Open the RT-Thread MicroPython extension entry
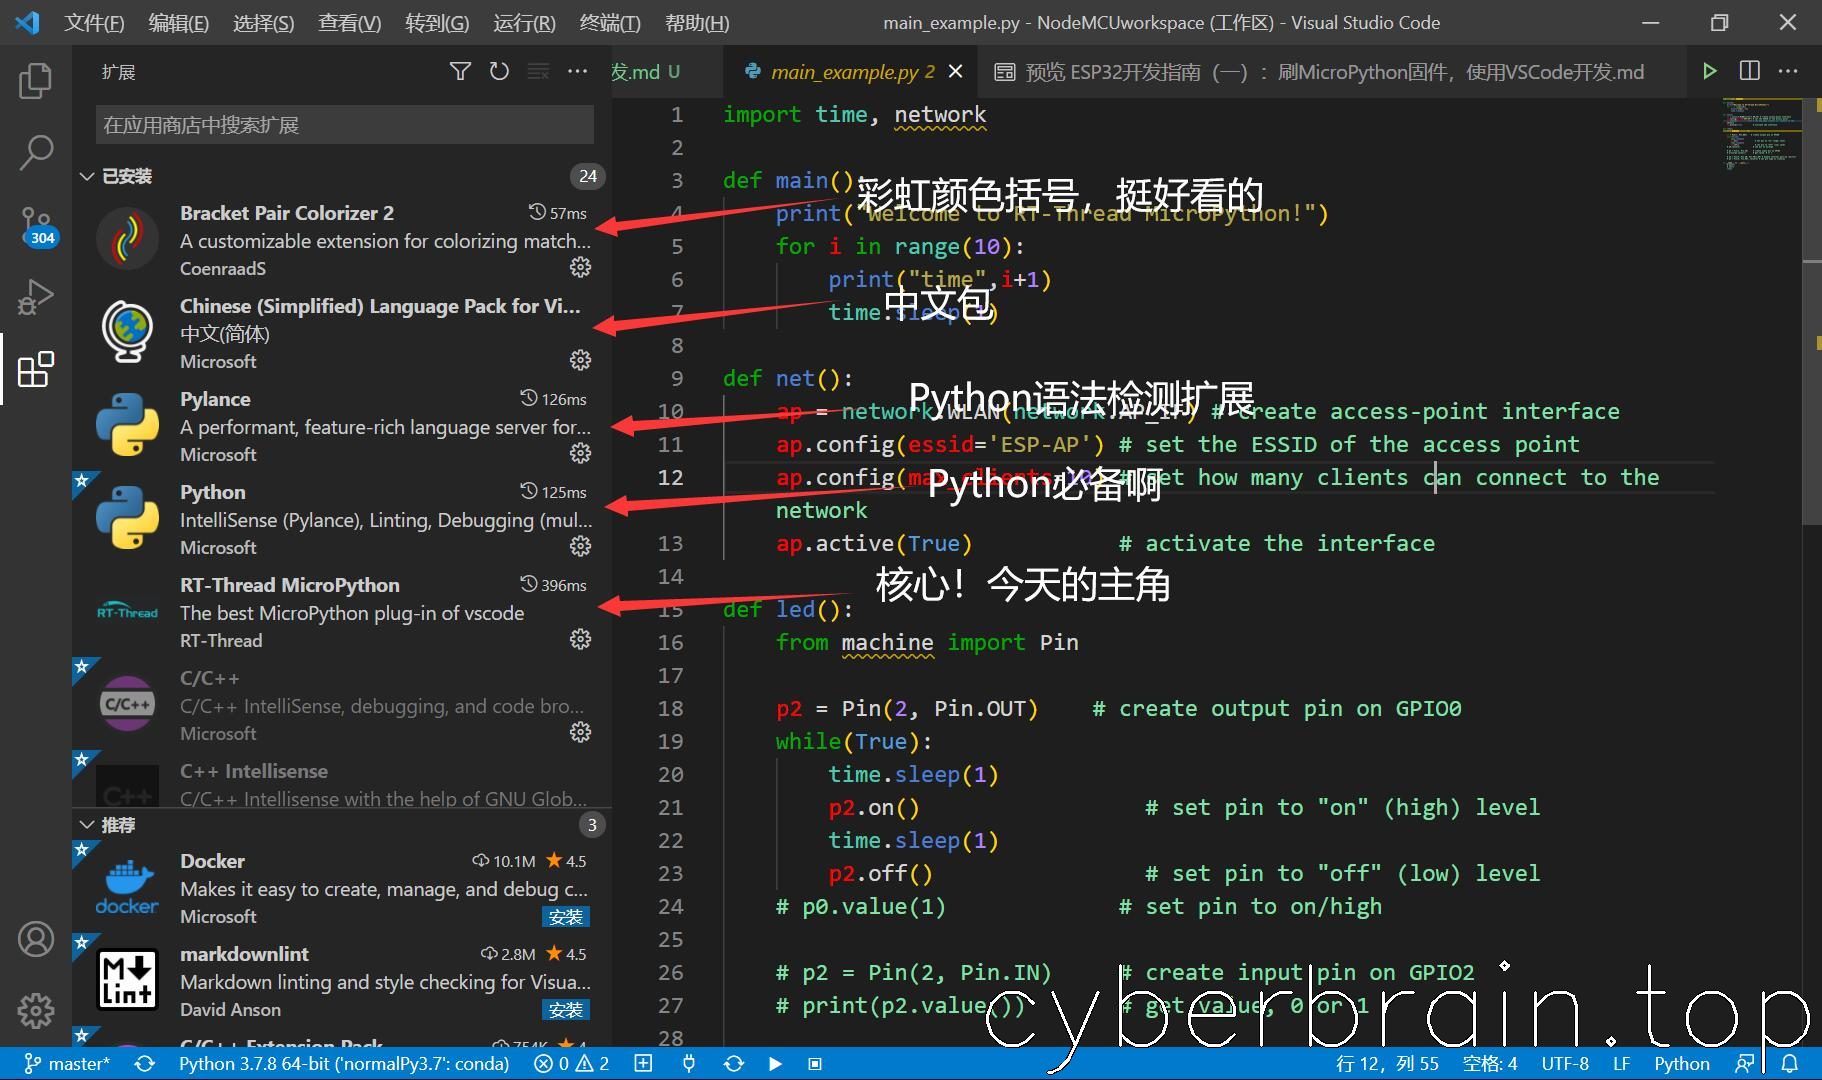Viewport: 1822px width, 1080px height. click(x=340, y=612)
